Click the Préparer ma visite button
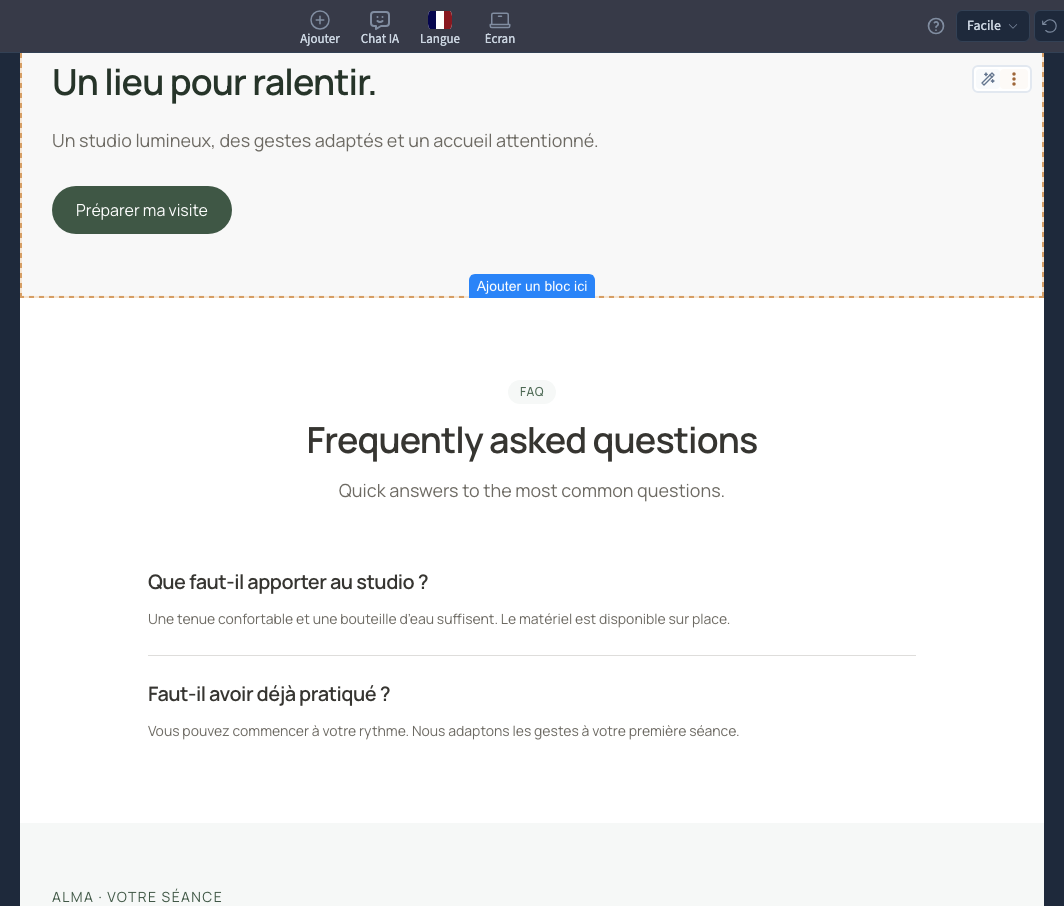The image size is (1064, 906). click(142, 210)
